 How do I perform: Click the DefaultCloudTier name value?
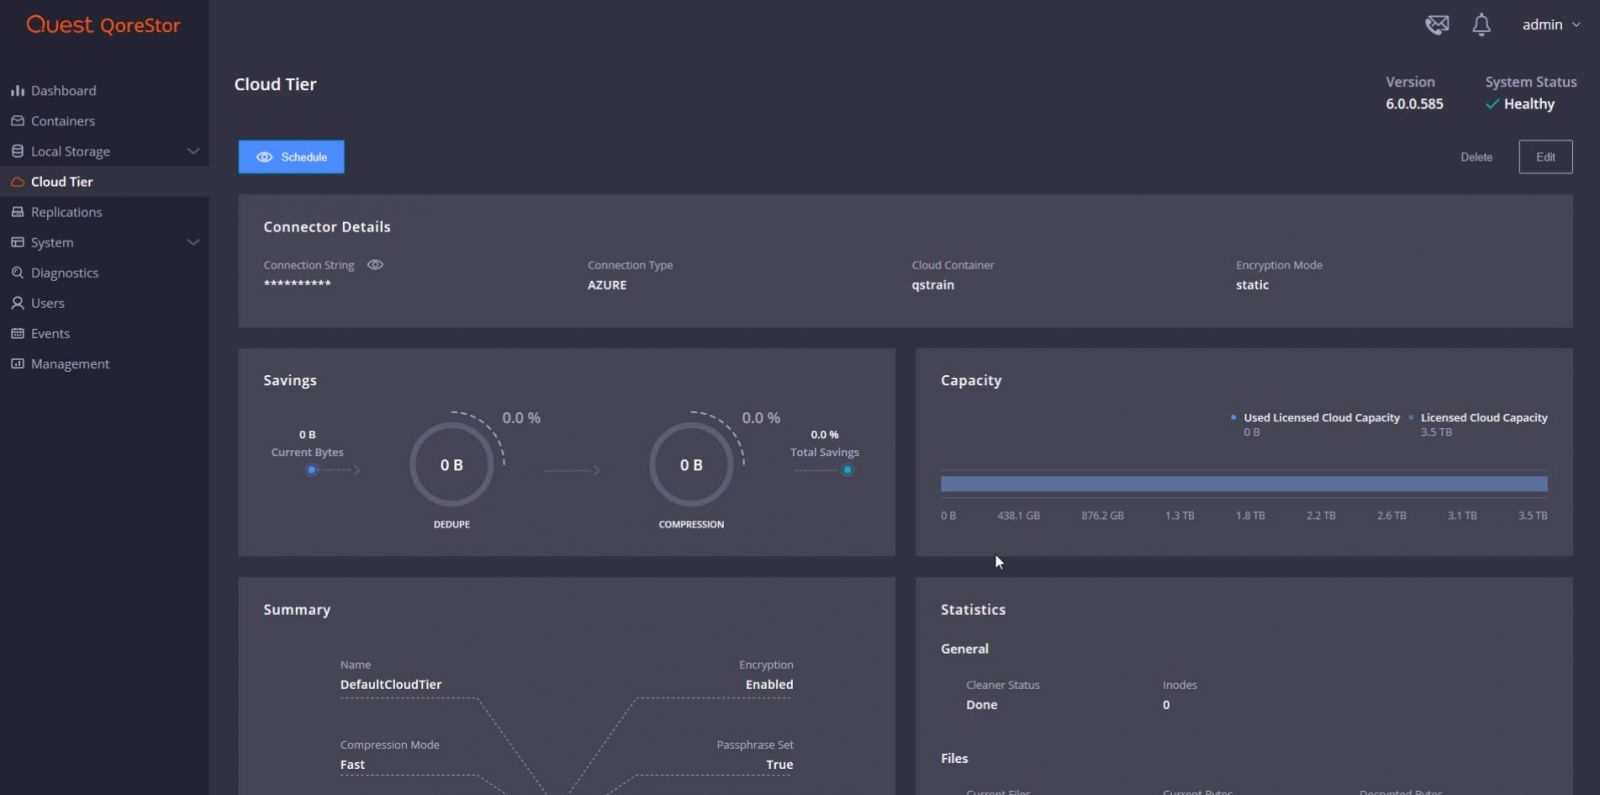coord(391,685)
